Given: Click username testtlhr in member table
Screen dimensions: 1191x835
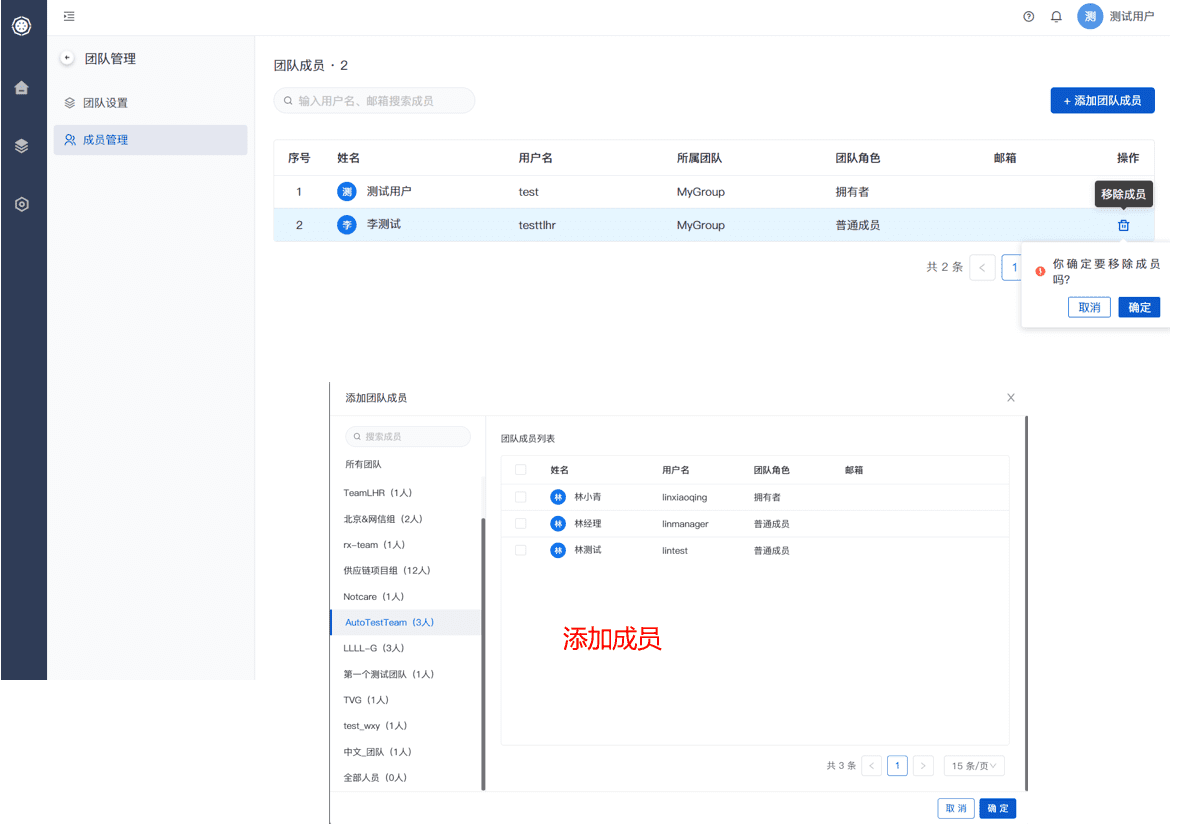Looking at the screenshot, I should (537, 225).
